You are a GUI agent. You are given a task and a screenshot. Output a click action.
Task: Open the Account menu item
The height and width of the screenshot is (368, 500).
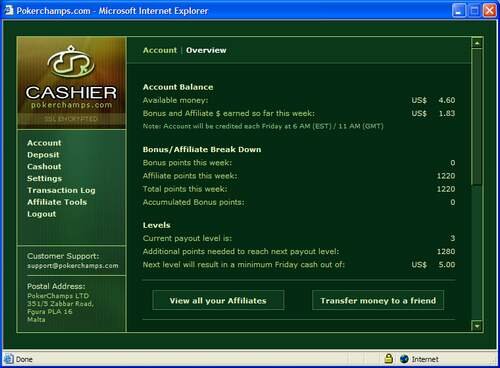point(44,143)
